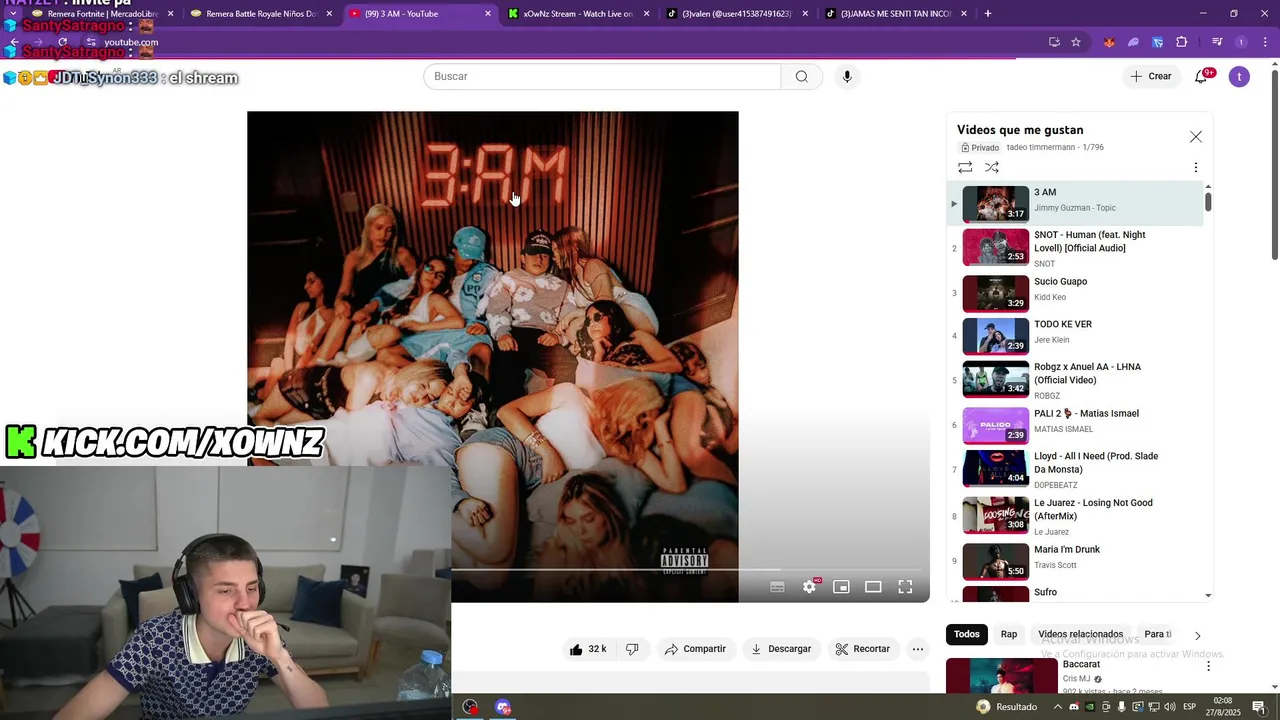Viewport: 1280px width, 720px height.
Task: Like the video with 32 k likes
Action: click(588, 649)
